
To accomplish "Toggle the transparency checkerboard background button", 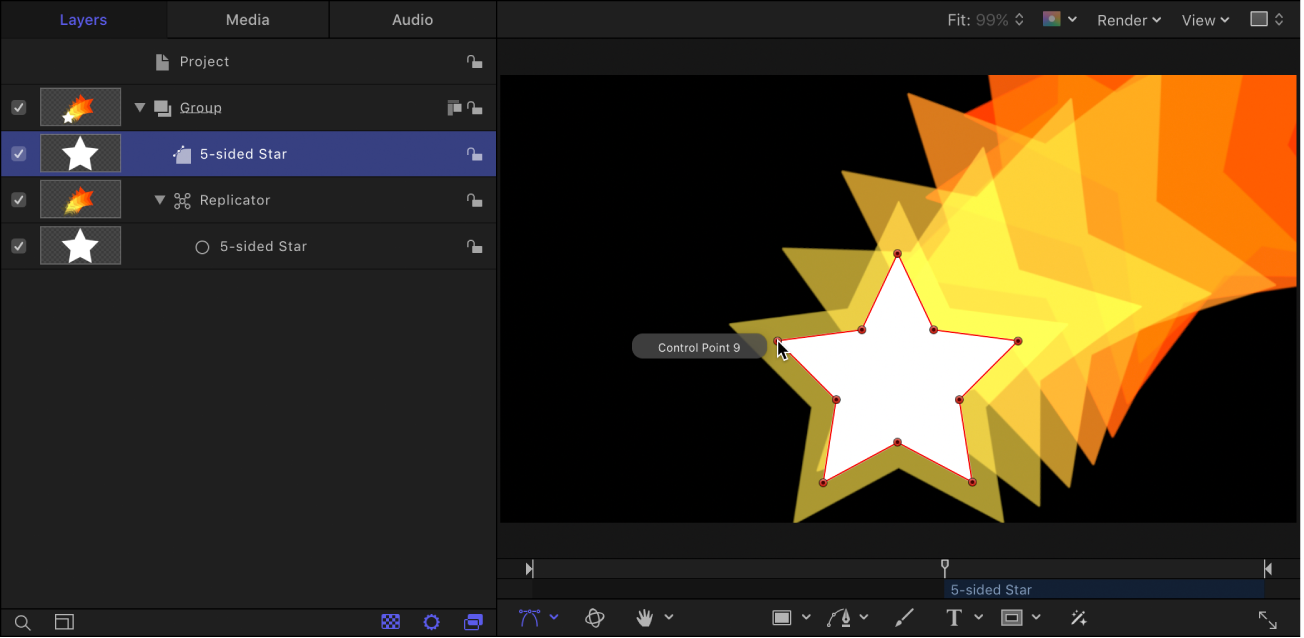I will click(x=390, y=621).
